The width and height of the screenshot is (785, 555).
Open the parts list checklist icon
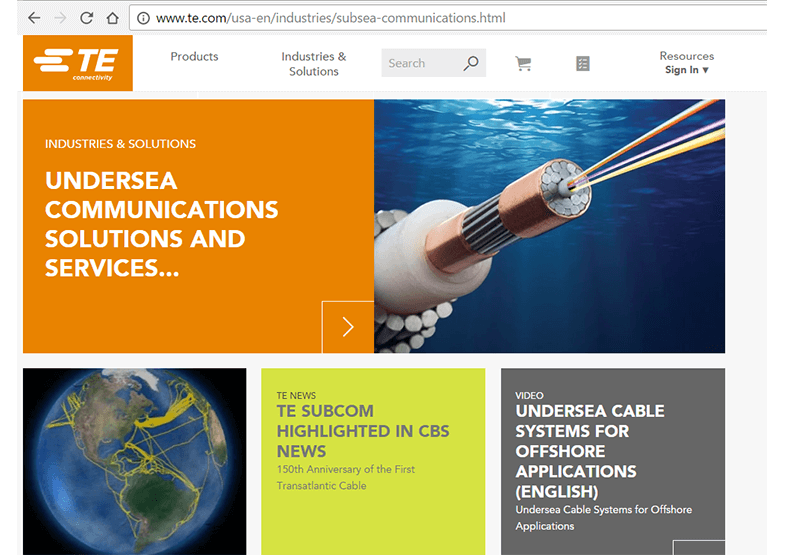[x=583, y=63]
